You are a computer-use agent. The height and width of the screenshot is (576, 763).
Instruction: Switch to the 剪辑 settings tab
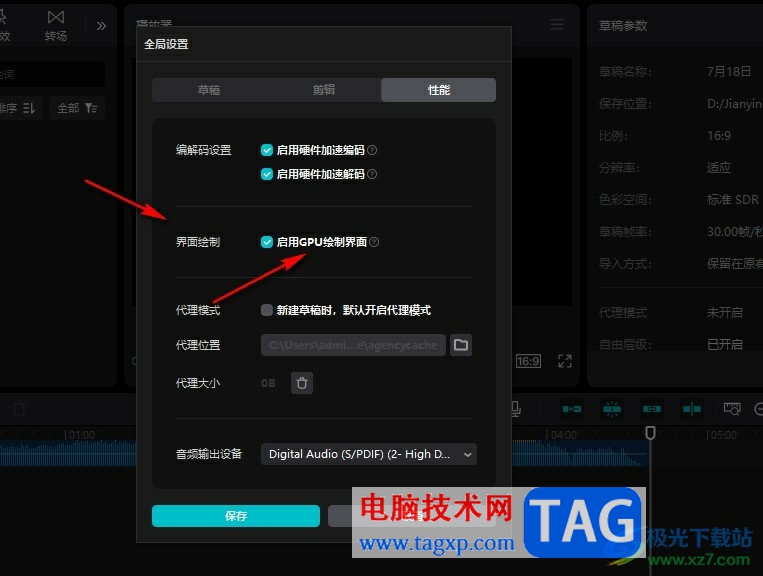tap(324, 90)
